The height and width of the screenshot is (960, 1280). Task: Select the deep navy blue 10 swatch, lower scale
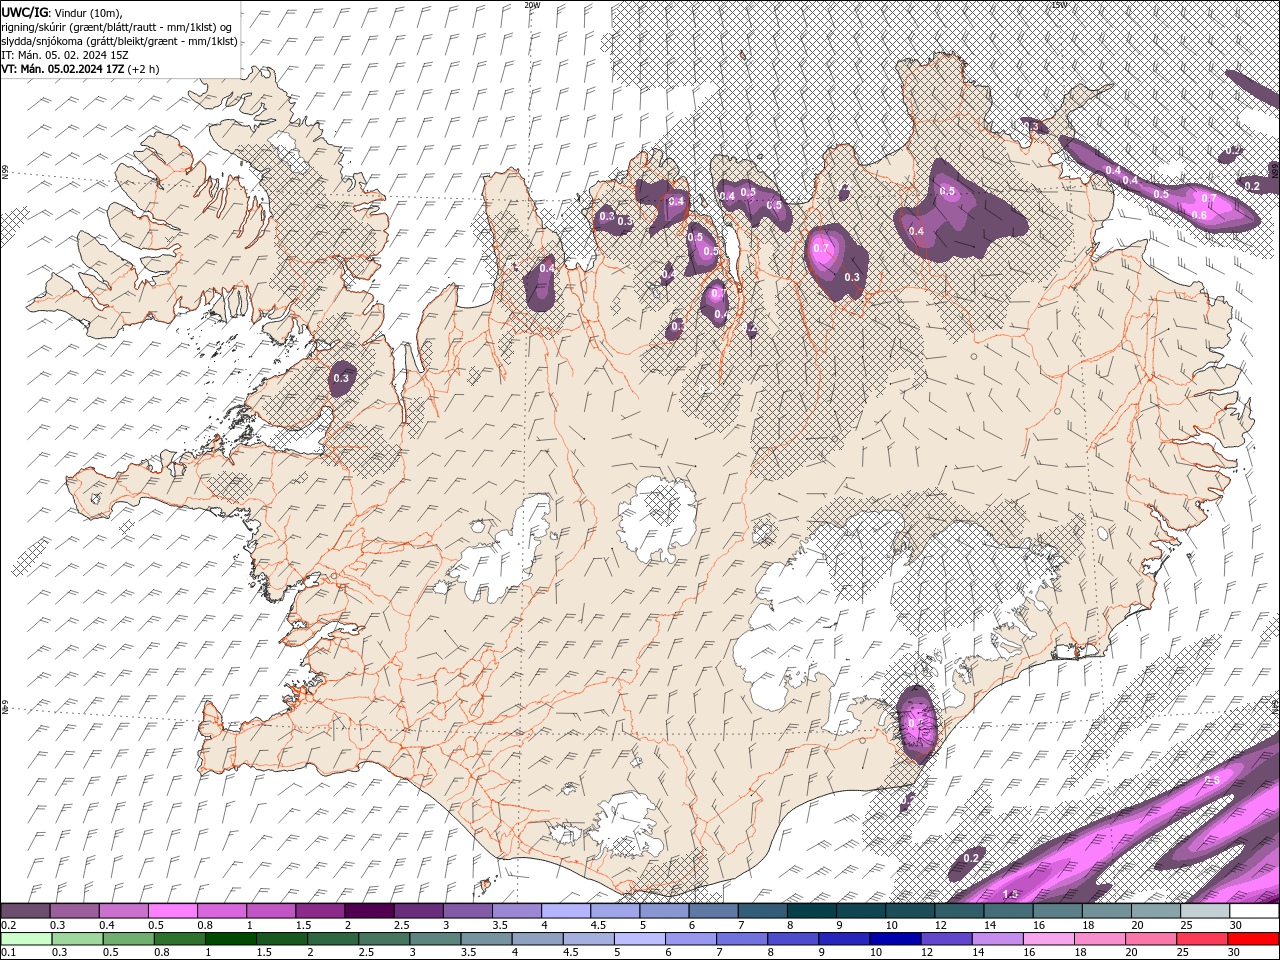(894, 939)
